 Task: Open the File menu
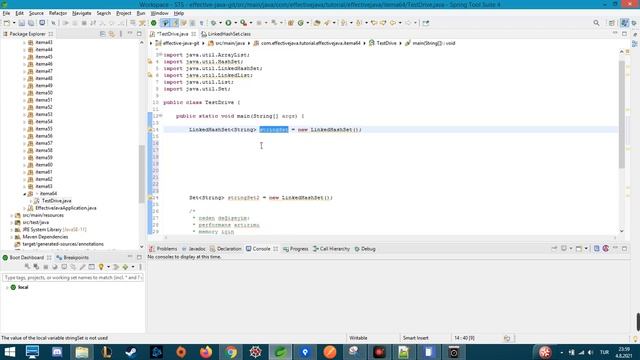coord(6,13)
